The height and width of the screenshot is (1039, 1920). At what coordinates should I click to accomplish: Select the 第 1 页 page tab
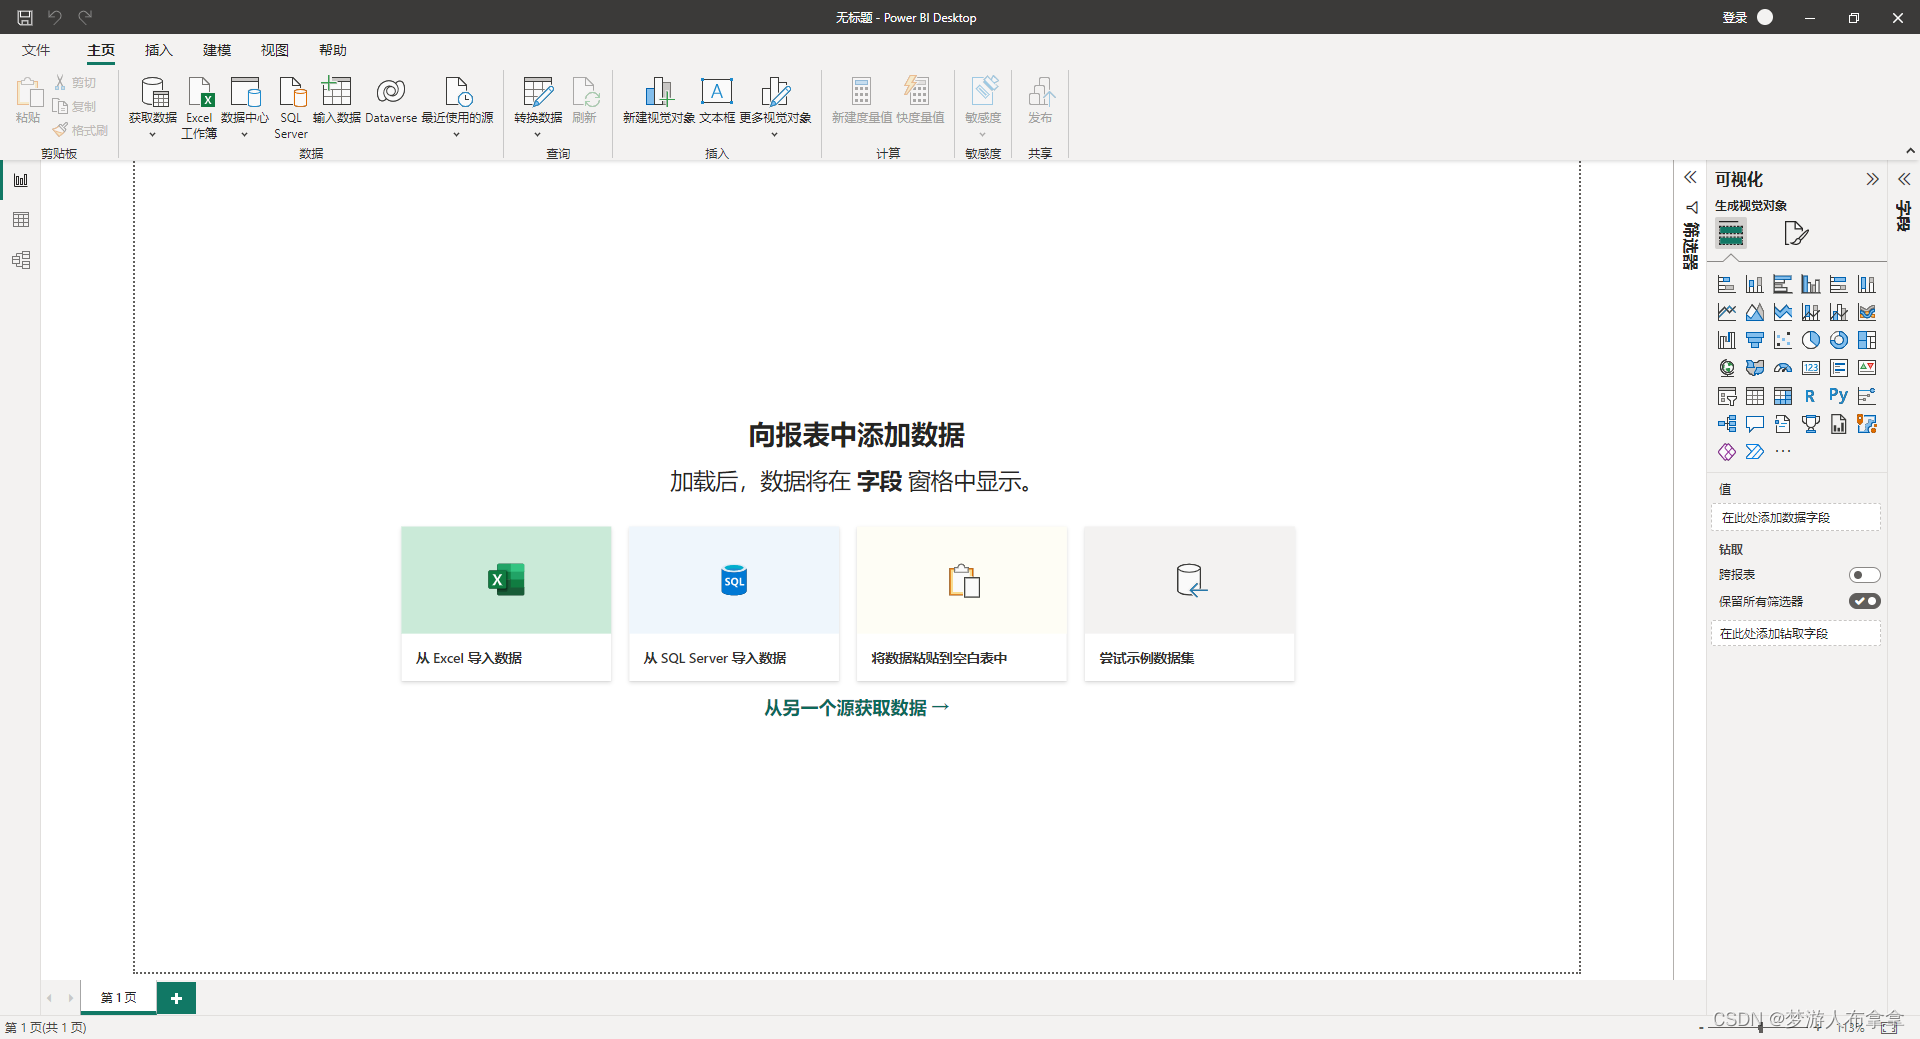(x=119, y=998)
